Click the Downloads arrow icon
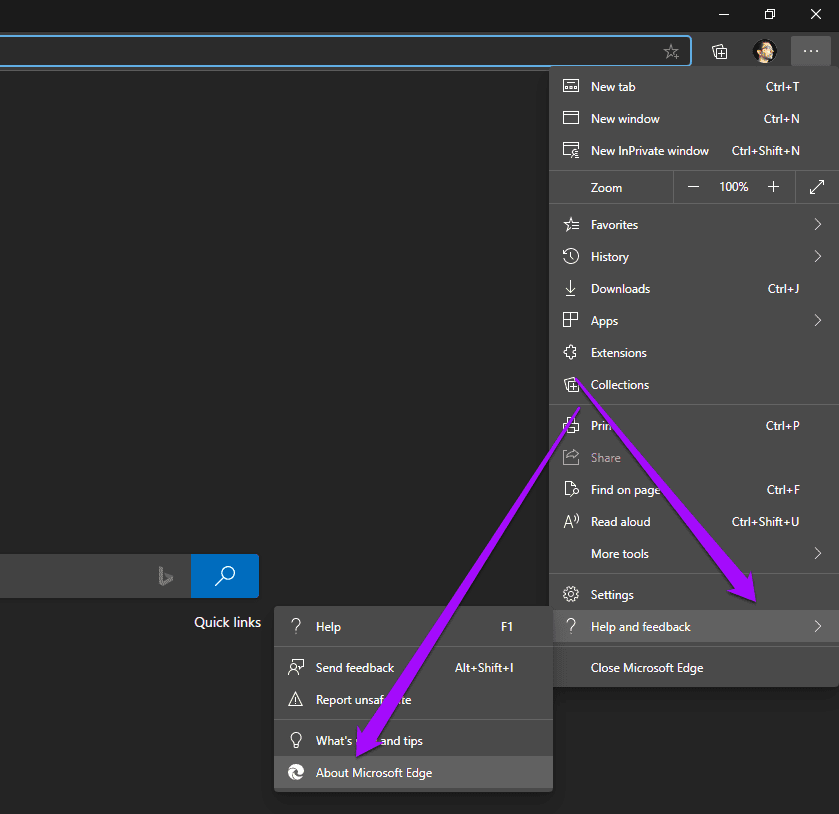839x814 pixels. [570, 288]
